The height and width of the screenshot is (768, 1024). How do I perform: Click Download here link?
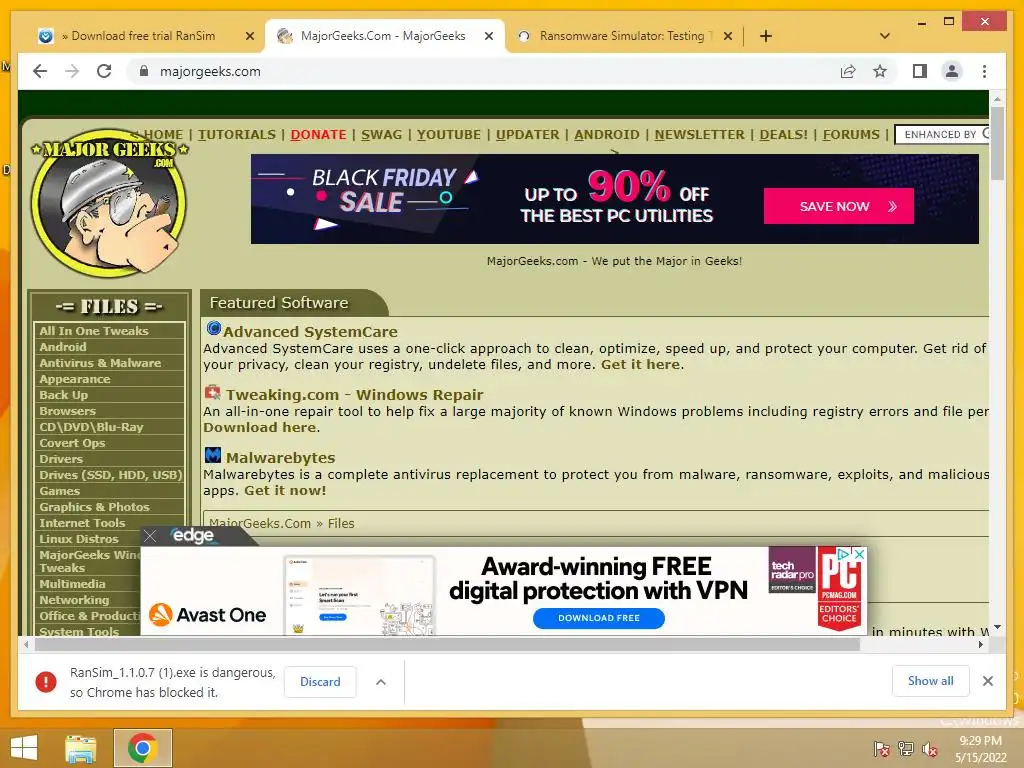(259, 427)
